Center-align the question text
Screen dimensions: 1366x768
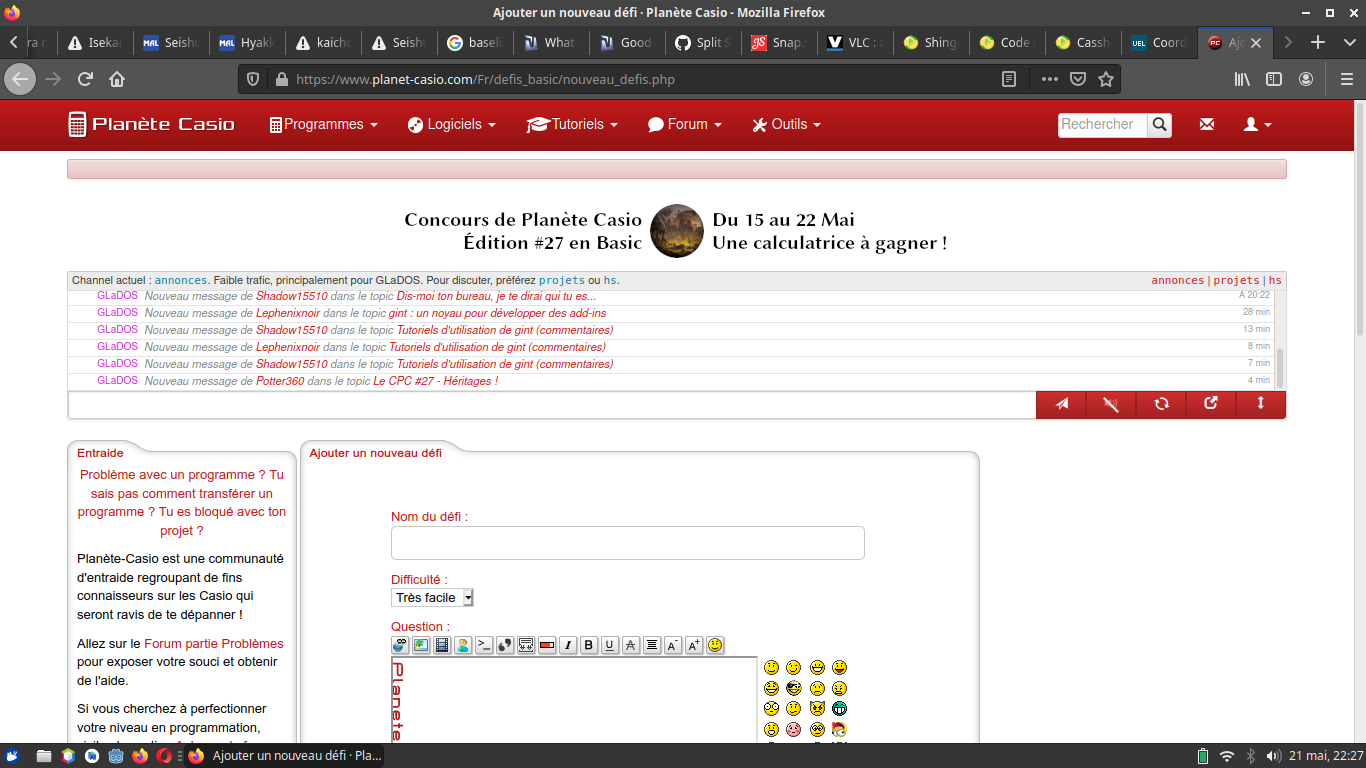coord(652,645)
